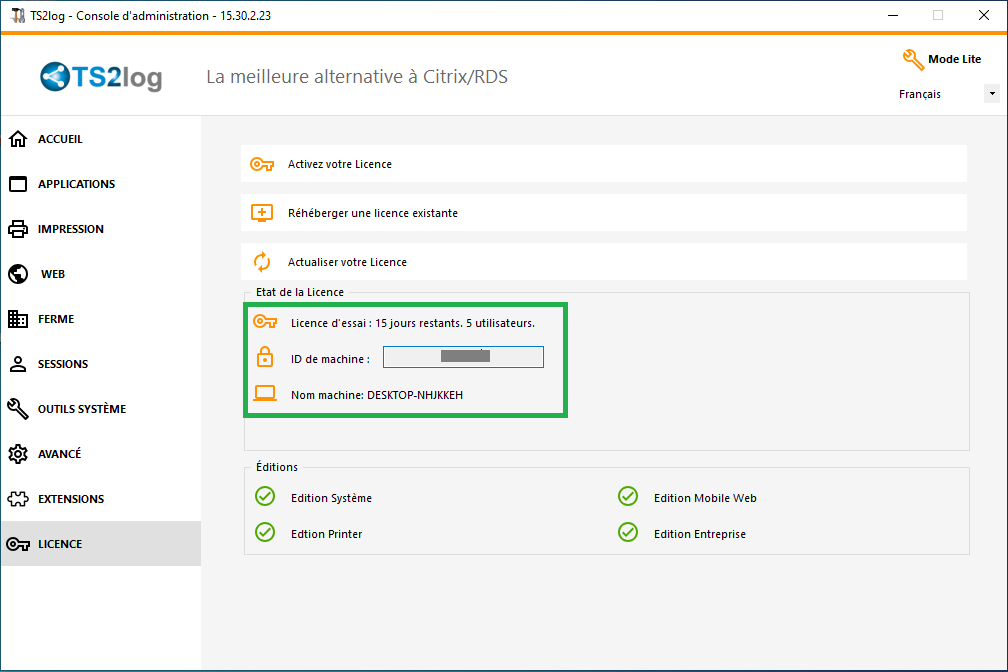This screenshot has width=1008, height=672.
Task: Click the building icon beside FERME
Action: pyautogui.click(x=18, y=319)
